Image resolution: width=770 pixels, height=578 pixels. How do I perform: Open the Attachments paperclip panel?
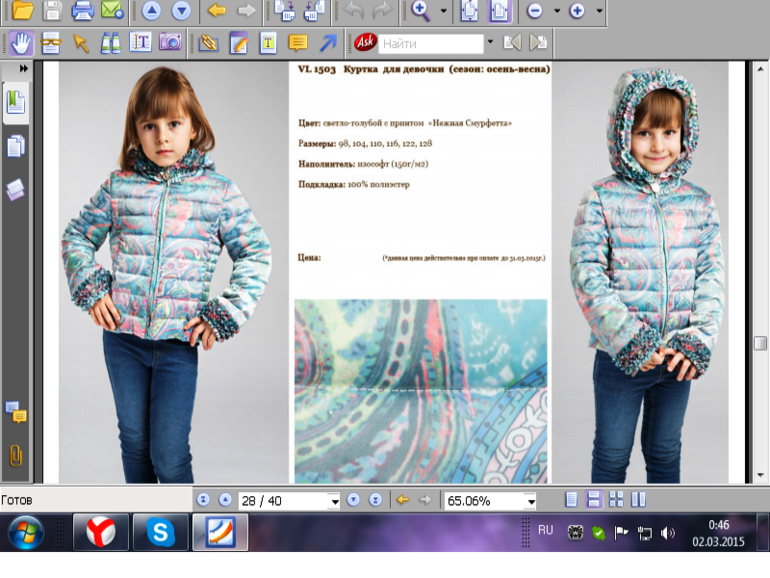pos(16,455)
